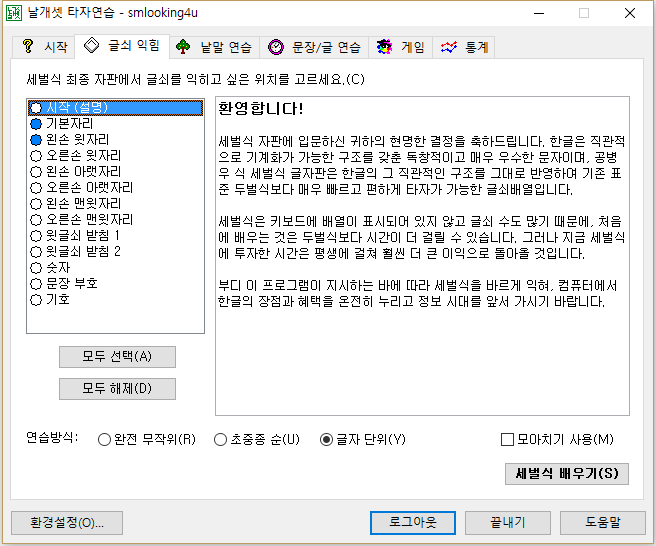Image resolution: width=656 pixels, height=546 pixels.
Task: Check the 기호 item
Action: click(36, 300)
